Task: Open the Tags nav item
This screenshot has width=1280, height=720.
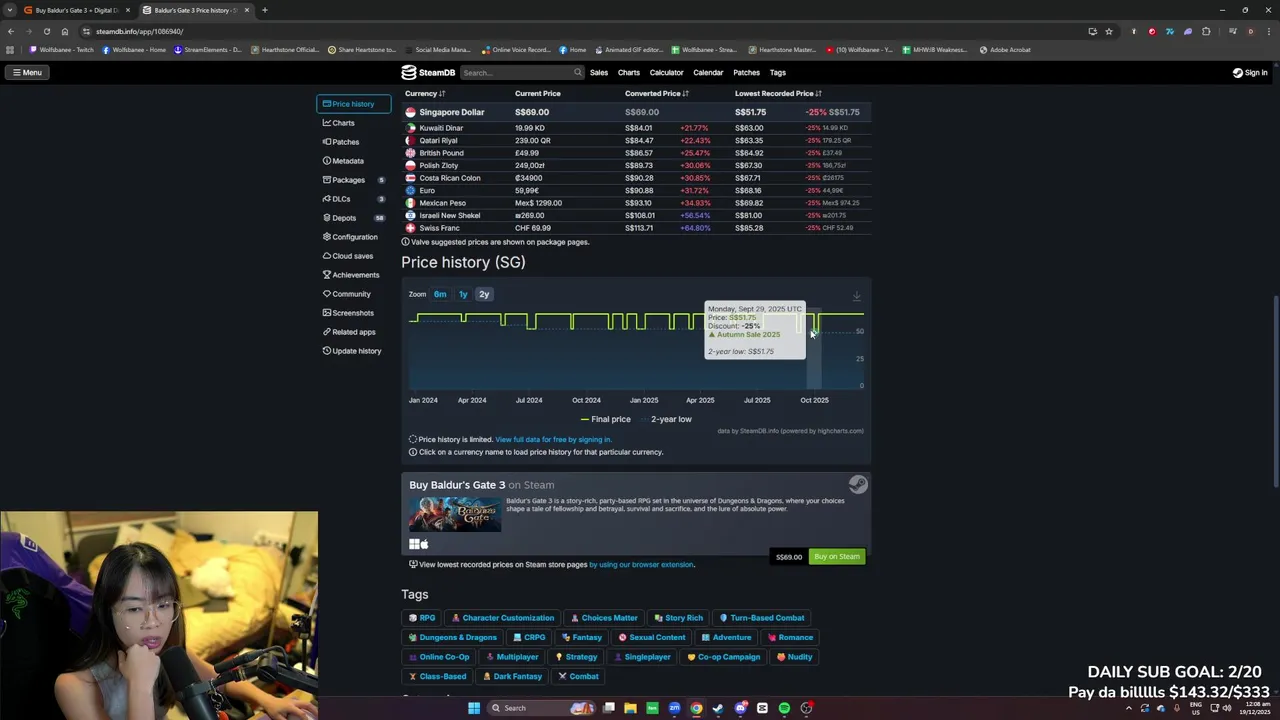Action: click(x=778, y=72)
